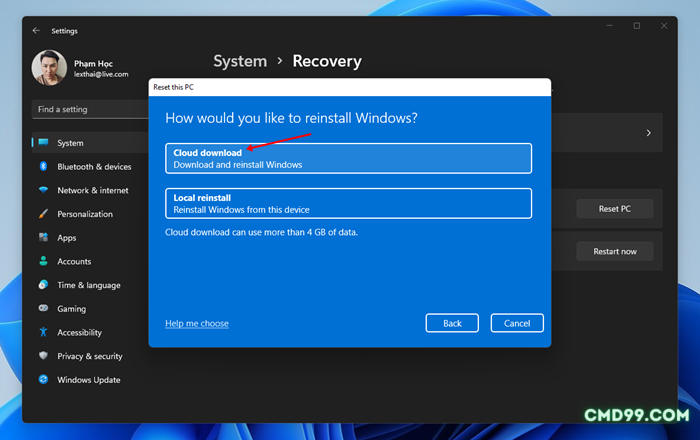
Task: Maximize the Settings window
Action: (637, 26)
